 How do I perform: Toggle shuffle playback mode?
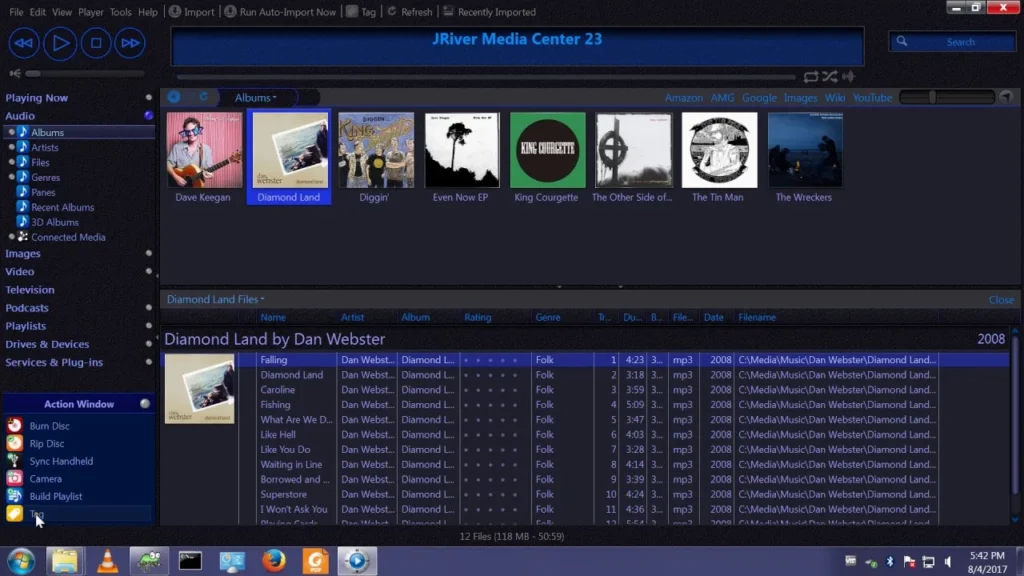click(828, 75)
